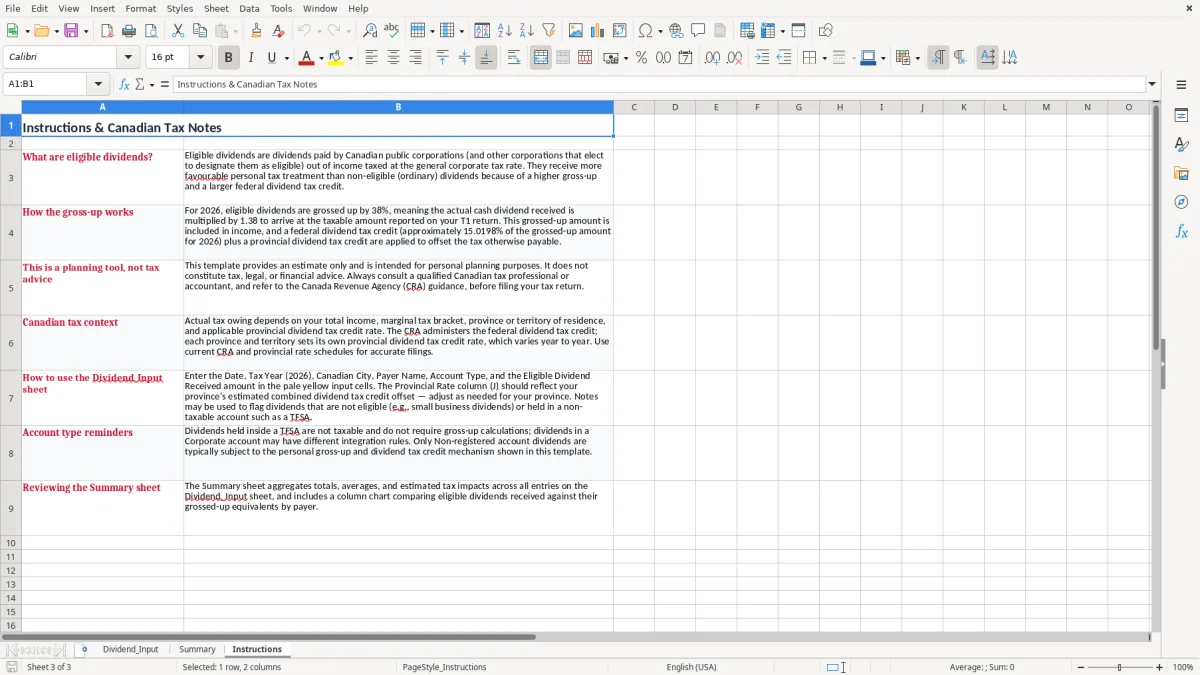Screen dimensions: 1200x675
Task: Open the Function Wizard in formula bar
Action: pos(124,84)
